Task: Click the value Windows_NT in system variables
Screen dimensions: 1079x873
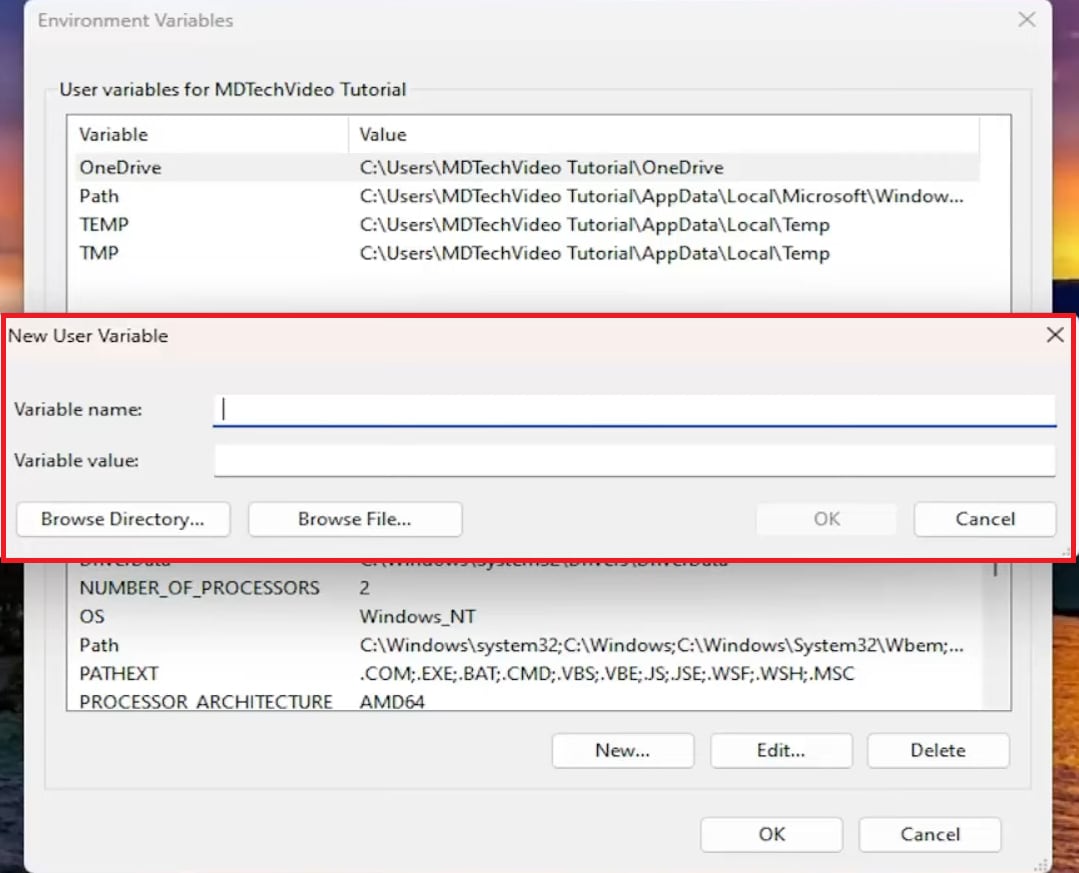Action: tap(417, 617)
